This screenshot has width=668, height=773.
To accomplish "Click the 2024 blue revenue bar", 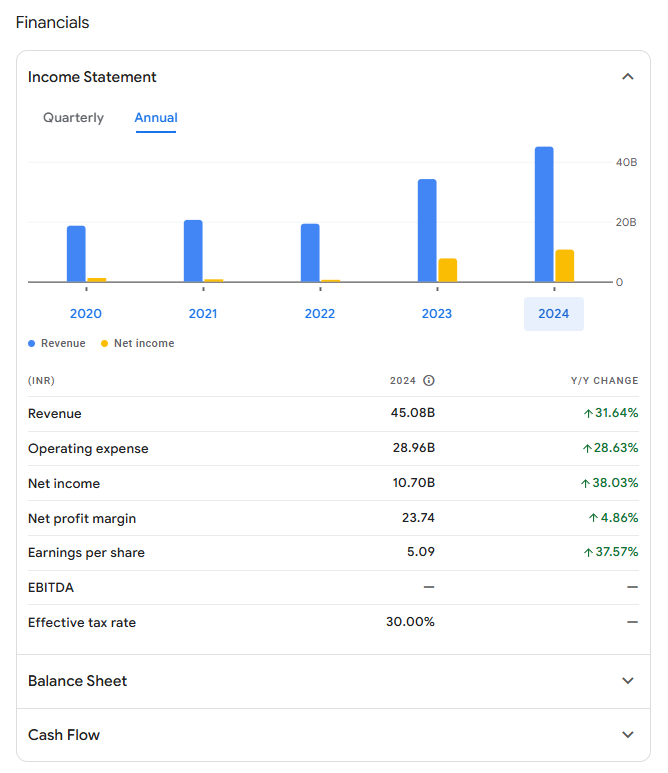I will pos(544,214).
